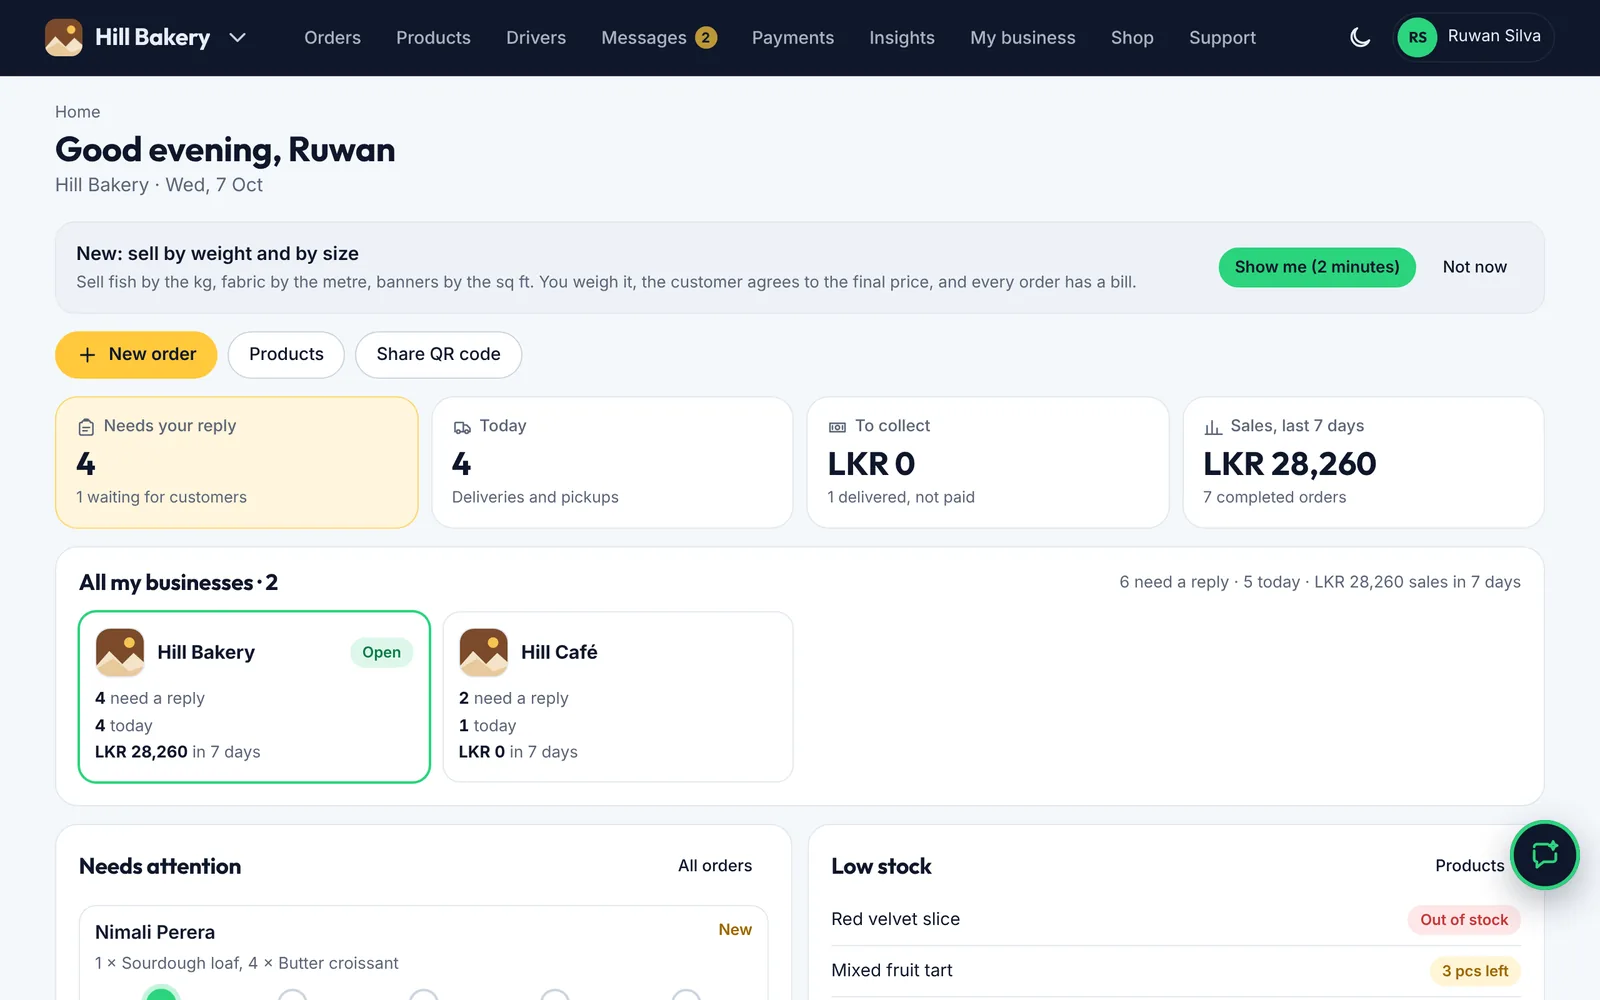Expand the Hill Bakery business switcher chevron
1600x1000 pixels.
(238, 38)
